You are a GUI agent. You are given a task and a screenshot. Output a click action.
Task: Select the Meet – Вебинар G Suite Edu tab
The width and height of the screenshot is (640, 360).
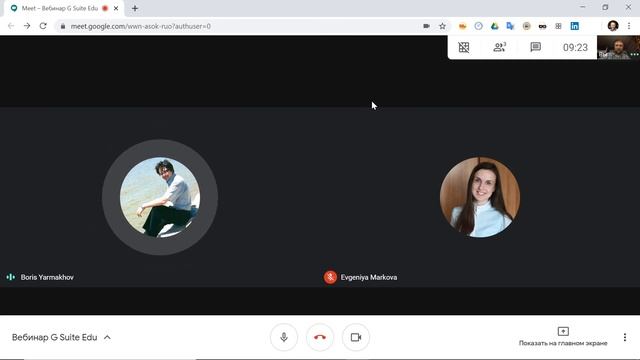pos(65,8)
